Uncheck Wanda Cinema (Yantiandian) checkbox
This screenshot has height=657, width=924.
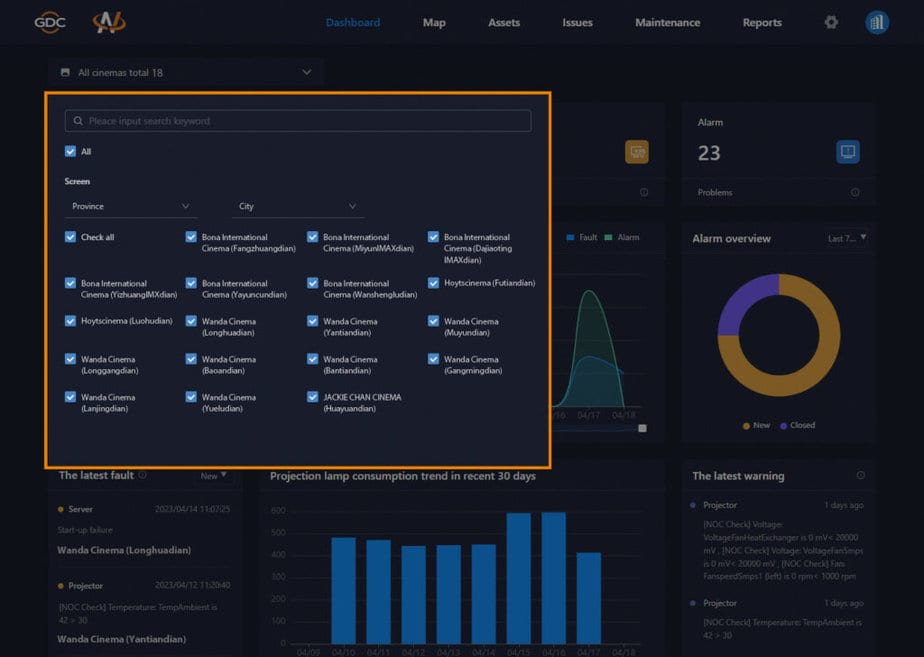(x=312, y=321)
